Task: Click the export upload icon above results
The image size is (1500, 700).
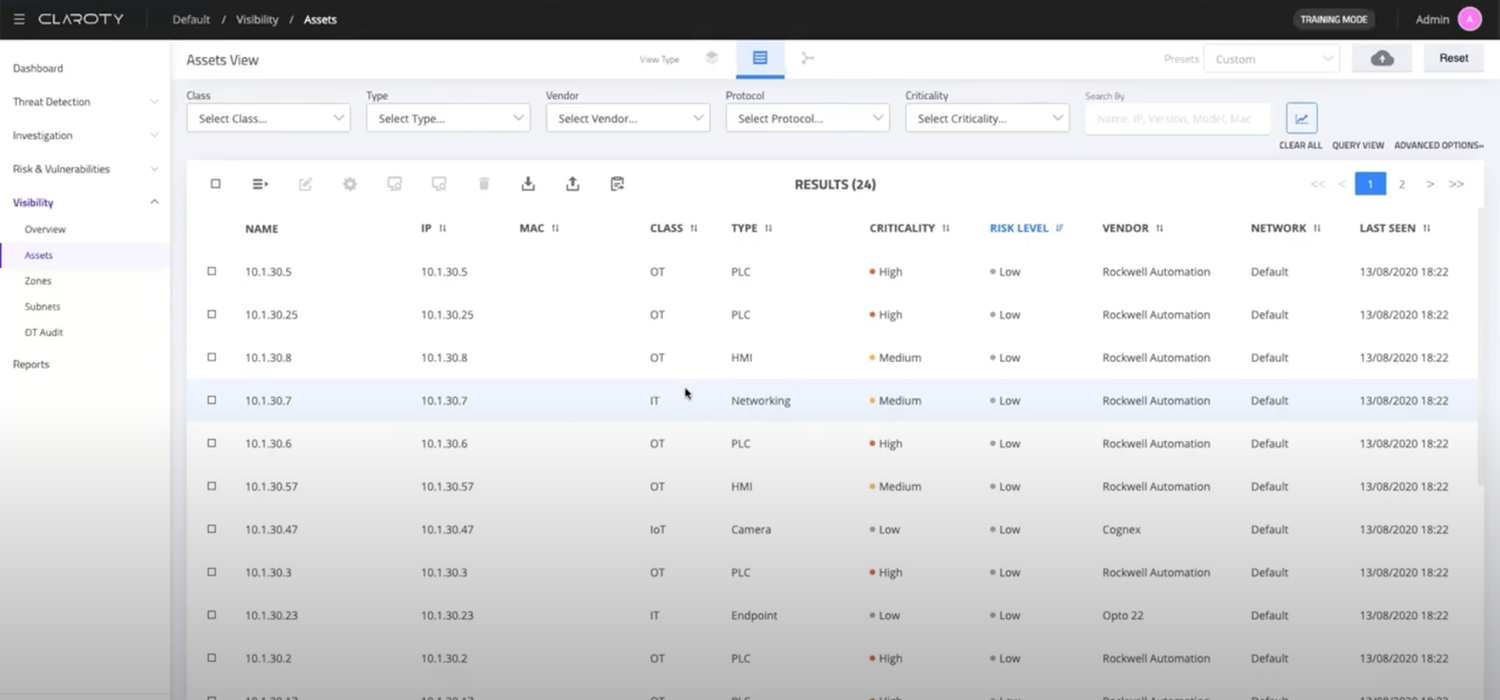Action: coord(572,184)
